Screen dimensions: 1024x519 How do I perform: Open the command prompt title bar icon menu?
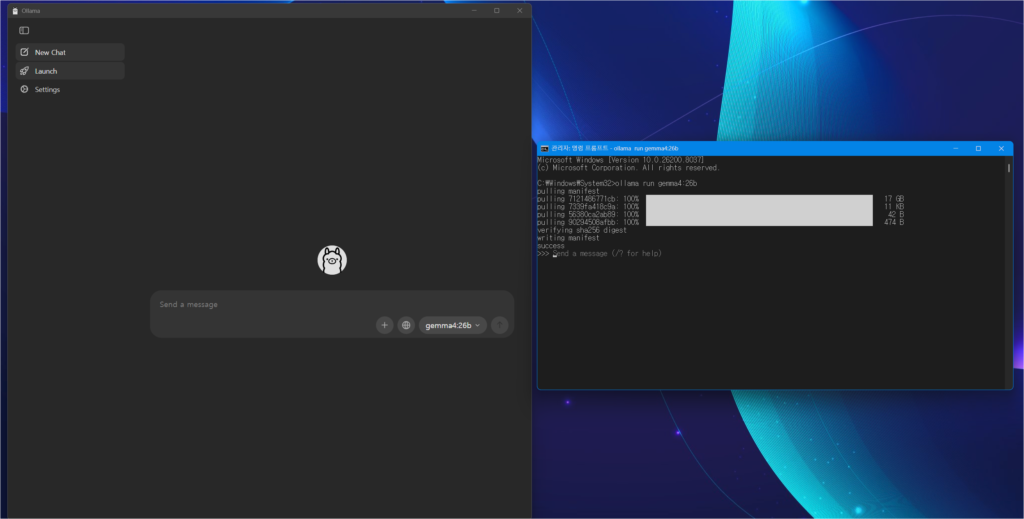544,148
